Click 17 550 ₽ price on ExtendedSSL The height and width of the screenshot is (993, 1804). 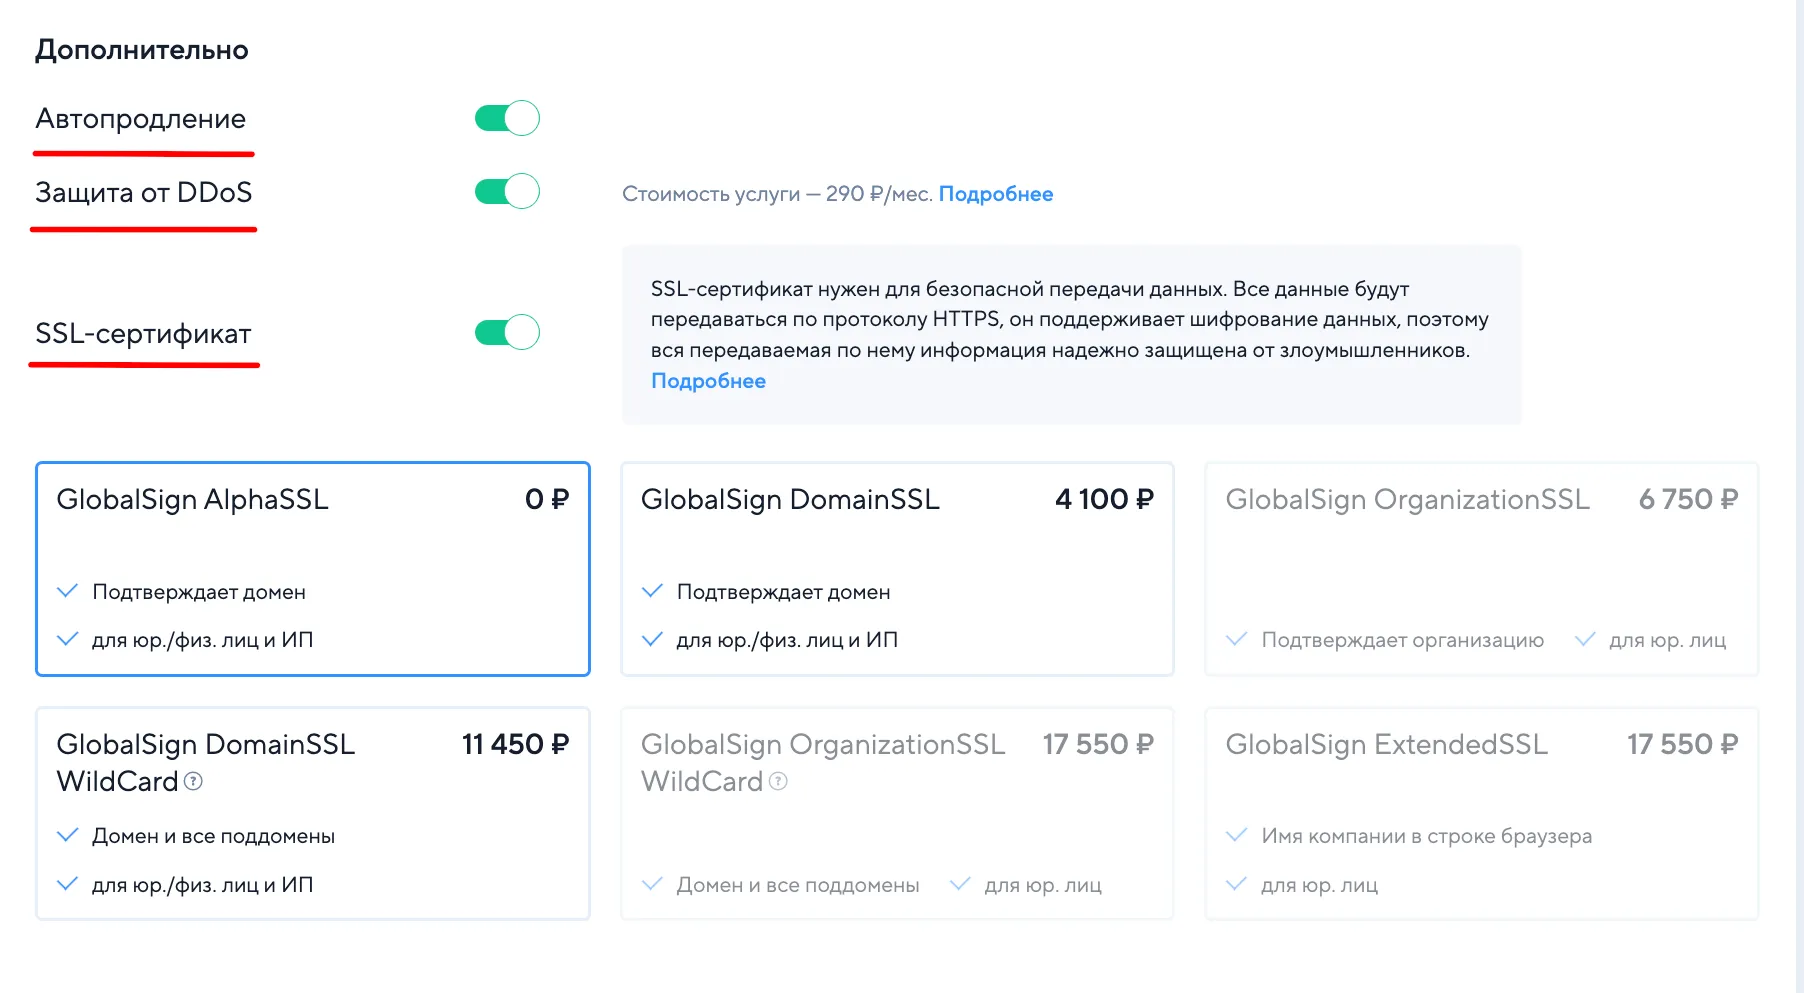(1683, 744)
